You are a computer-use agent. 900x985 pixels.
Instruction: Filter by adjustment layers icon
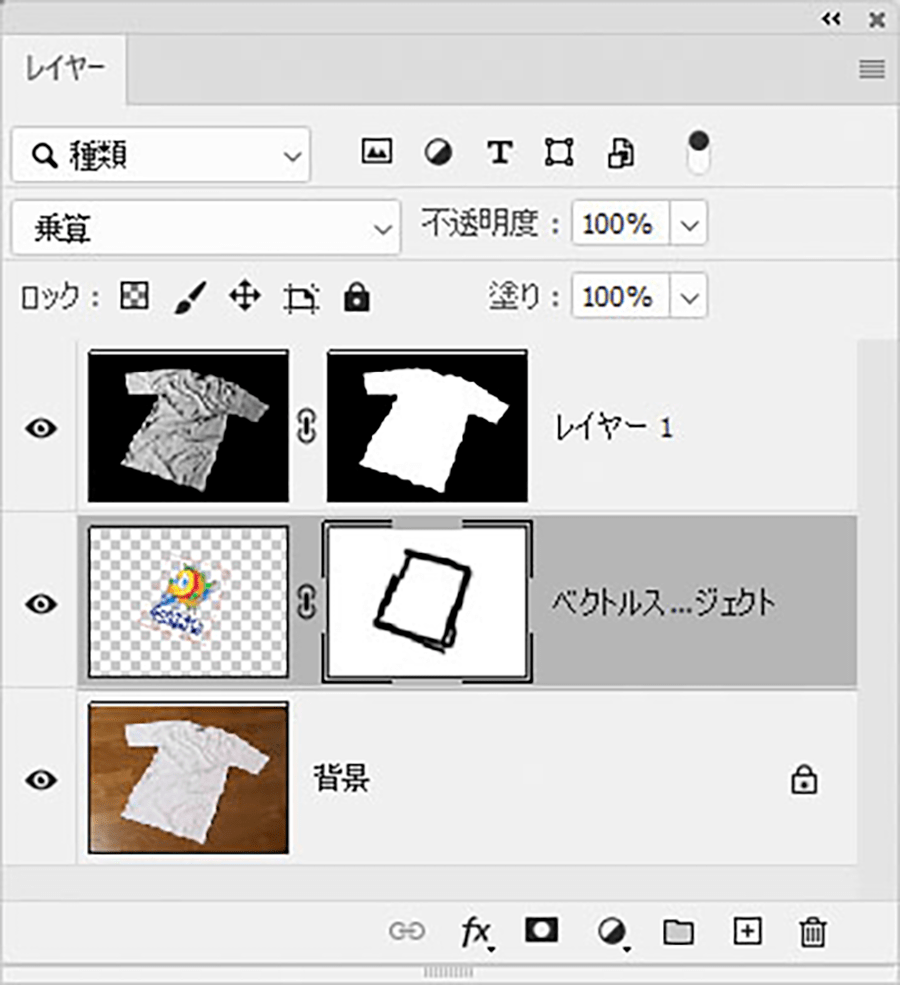438,153
